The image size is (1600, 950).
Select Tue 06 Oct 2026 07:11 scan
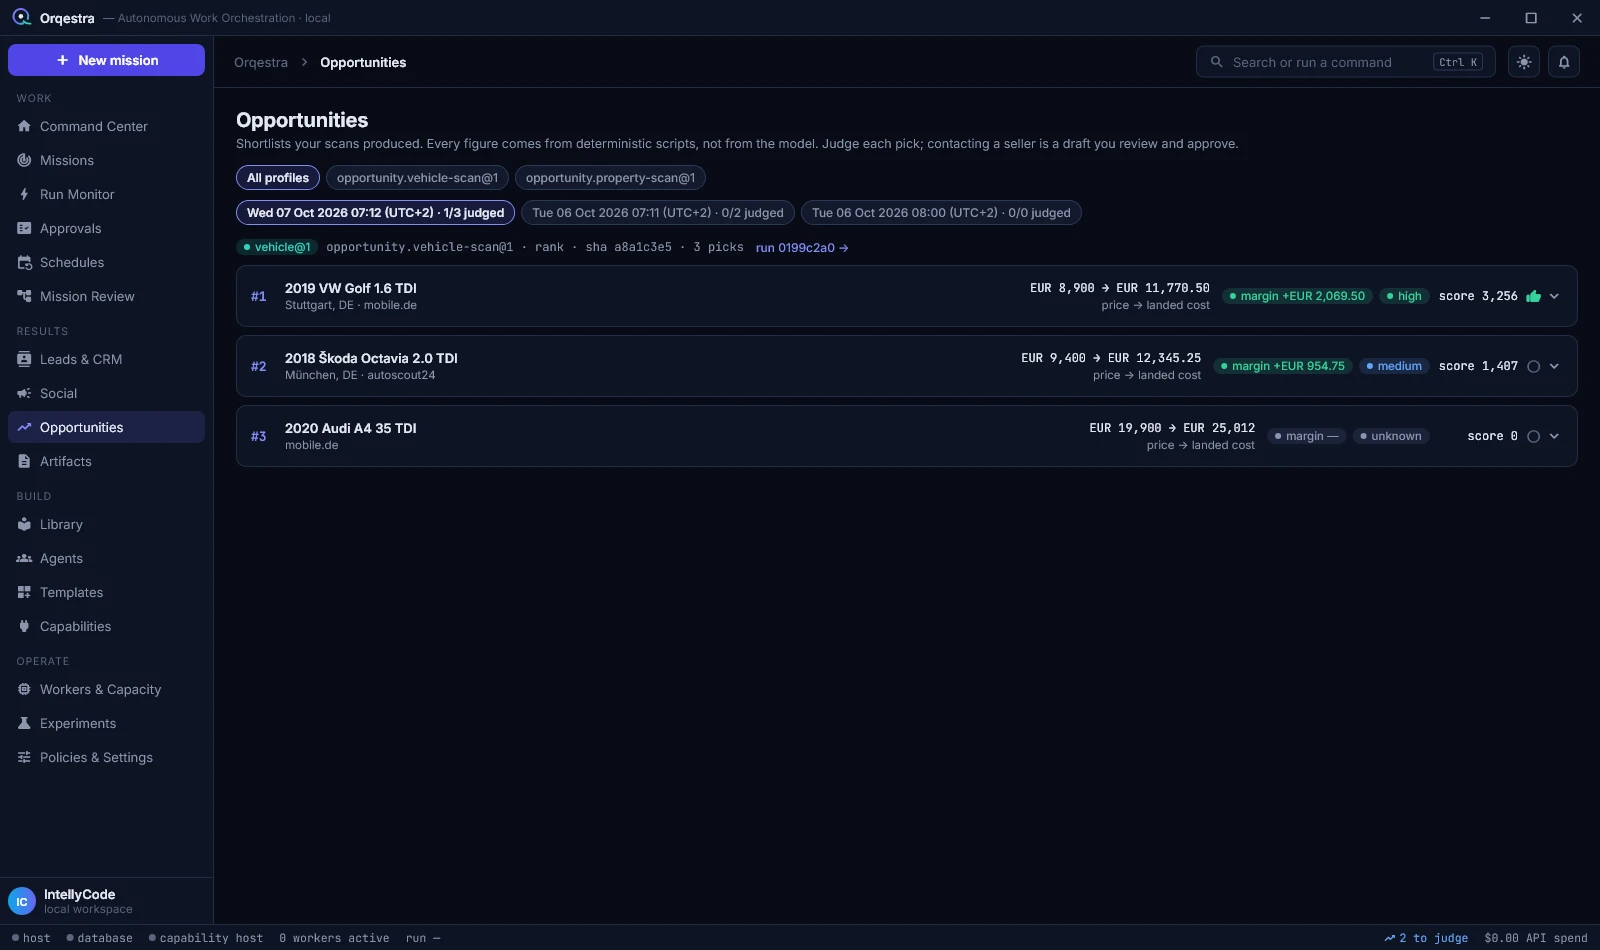(658, 213)
